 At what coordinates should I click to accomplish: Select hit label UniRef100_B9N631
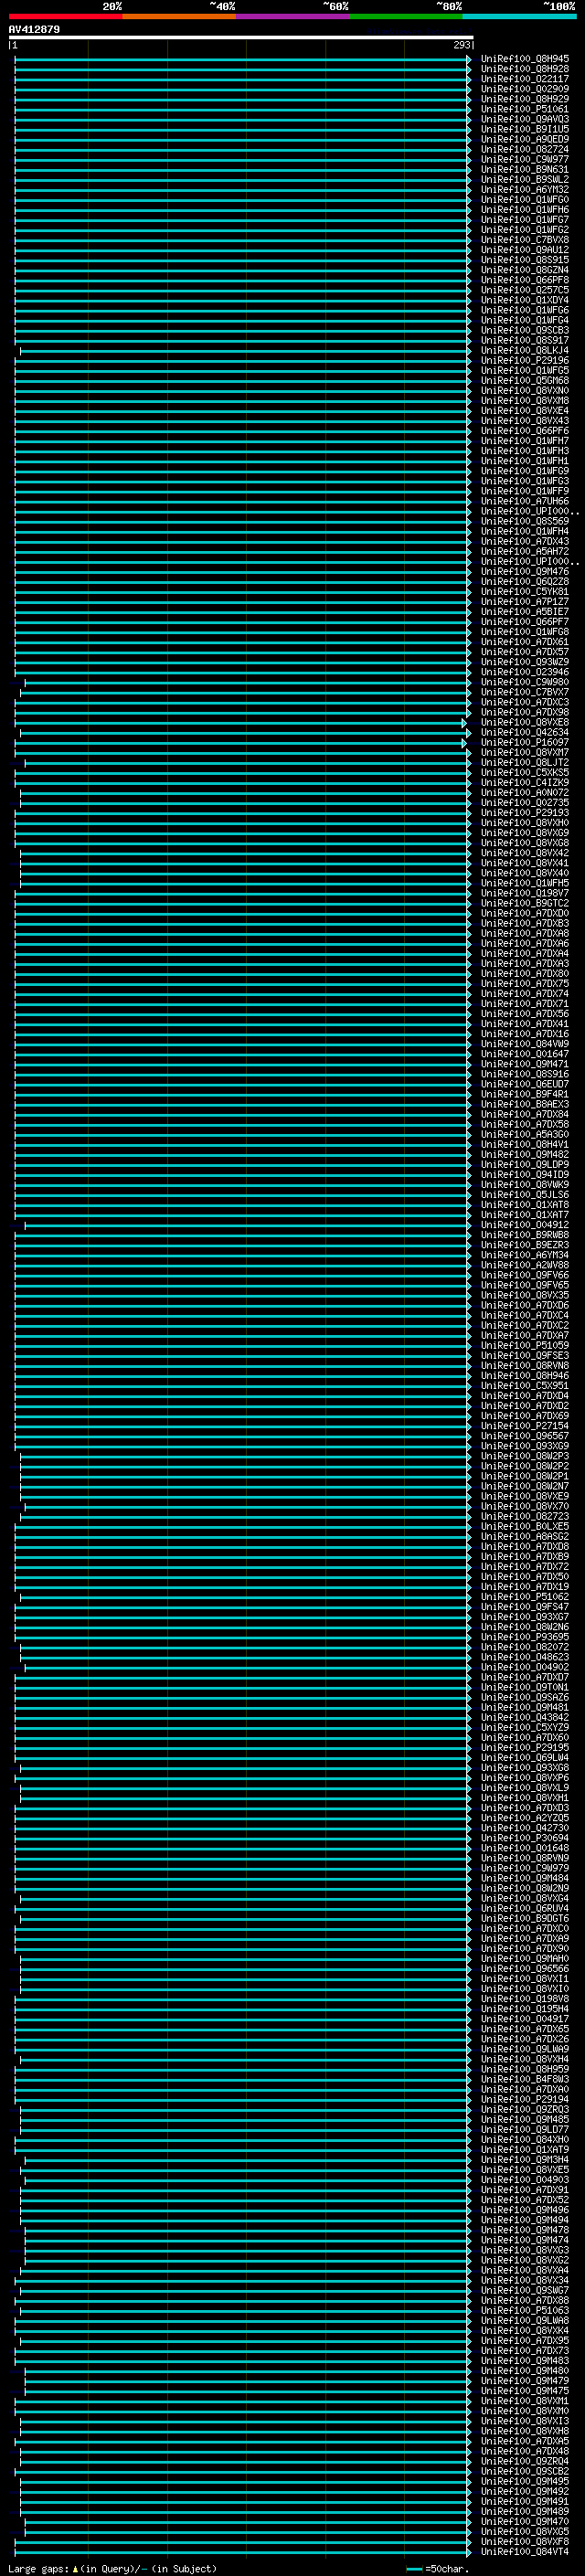[525, 169]
